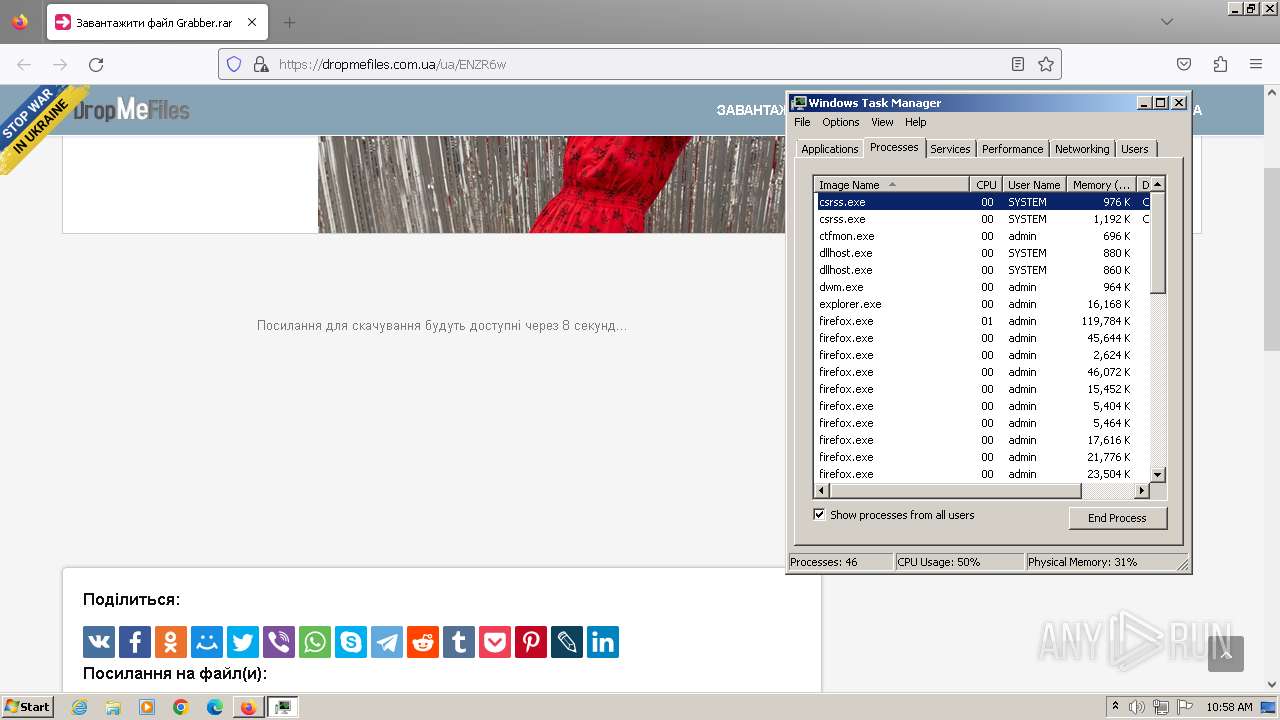
Task: Open the Windows Start menu
Action: (x=27, y=707)
